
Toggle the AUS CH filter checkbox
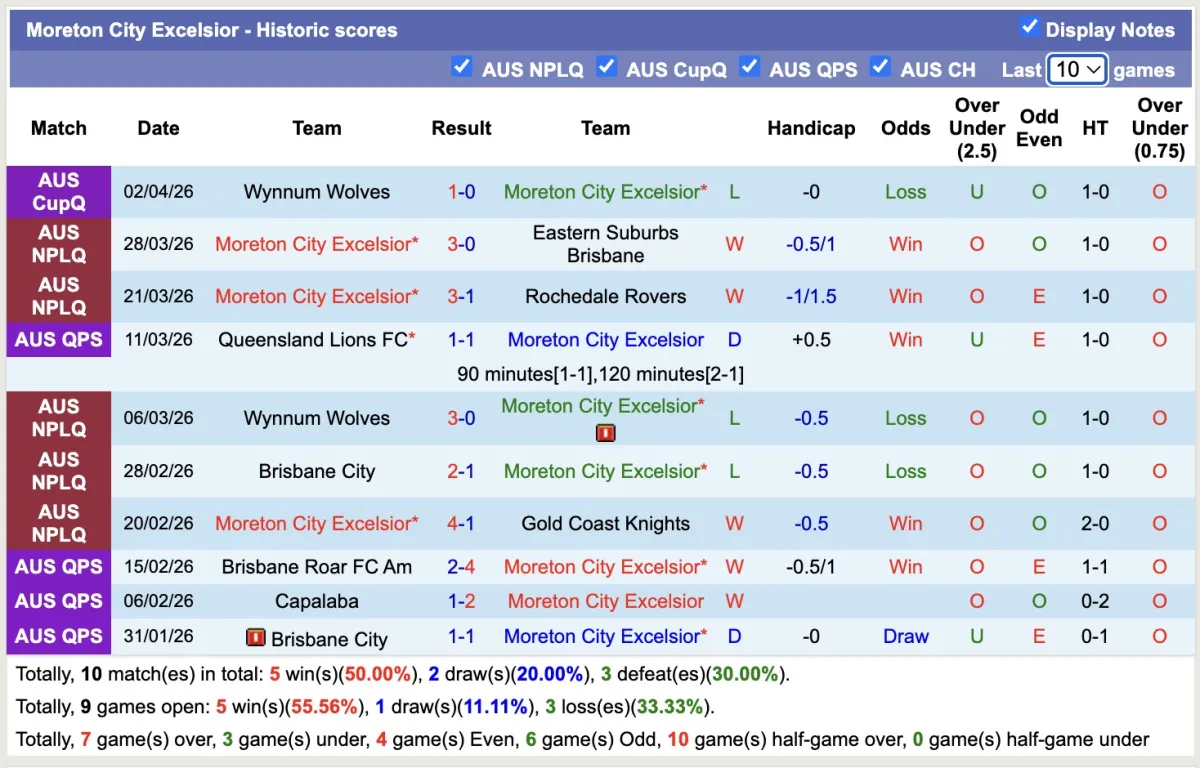pyautogui.click(x=880, y=67)
